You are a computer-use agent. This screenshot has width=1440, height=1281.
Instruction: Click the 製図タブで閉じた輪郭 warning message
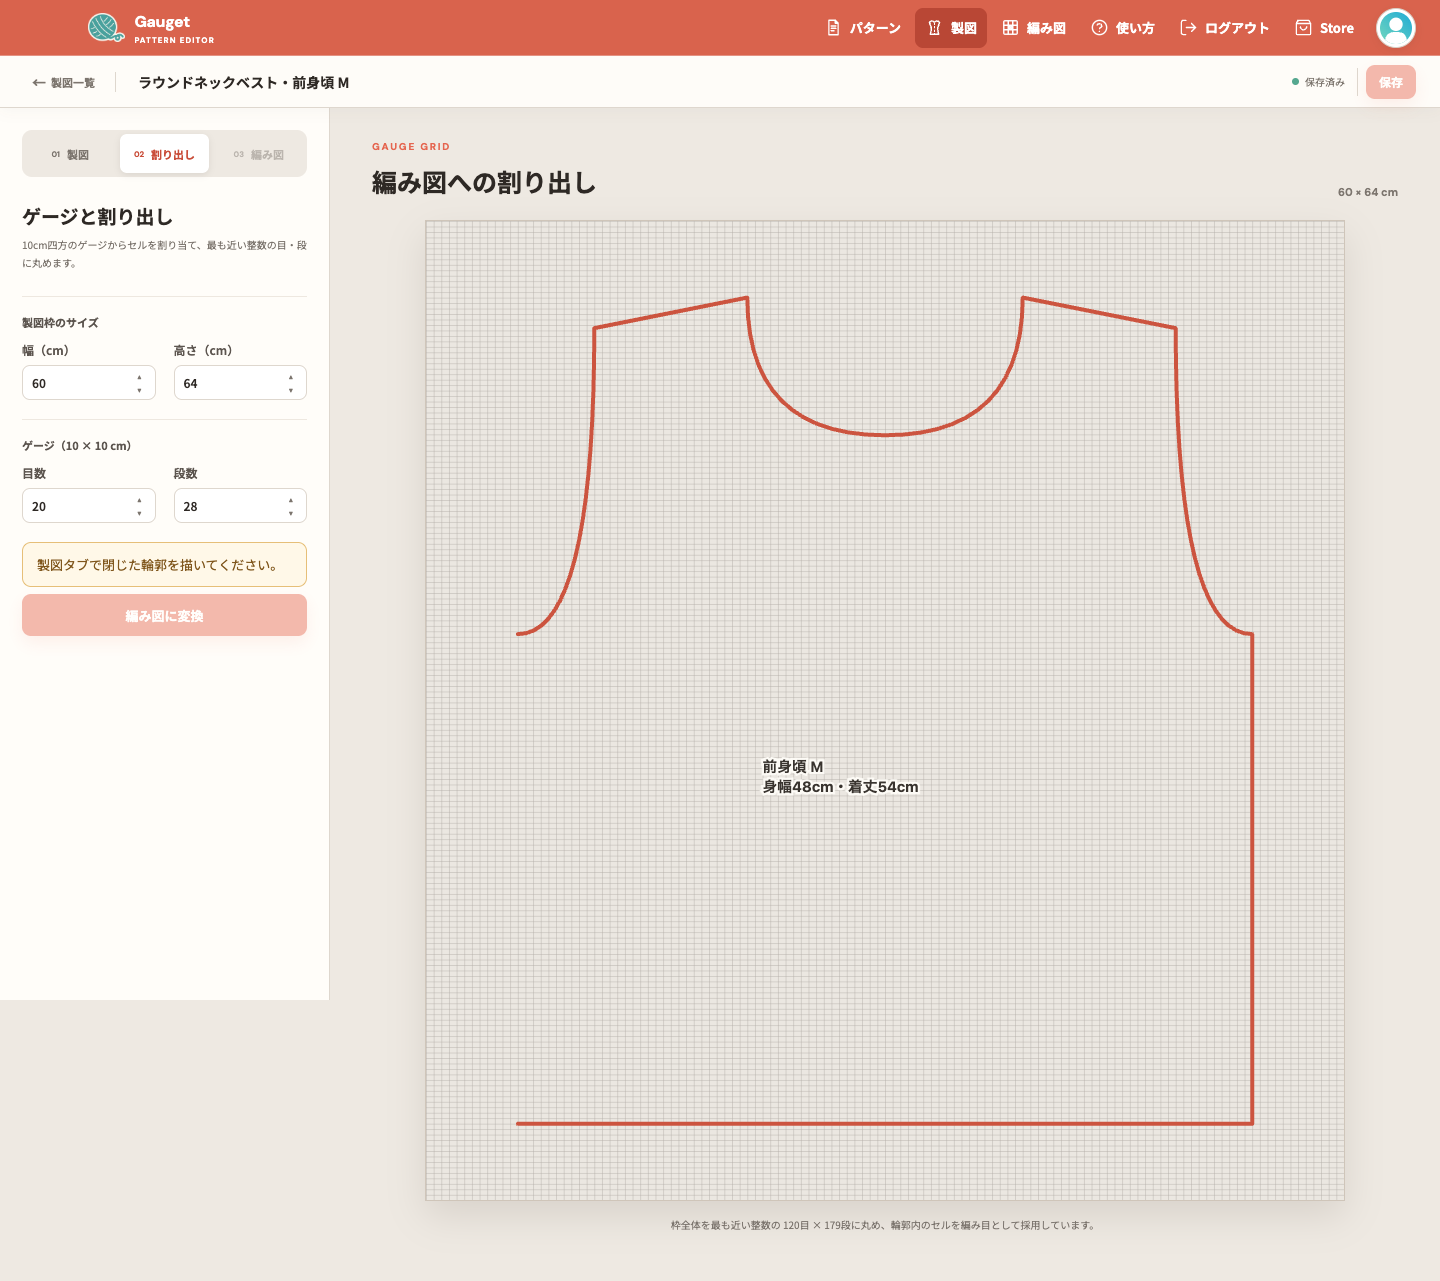coord(164,565)
